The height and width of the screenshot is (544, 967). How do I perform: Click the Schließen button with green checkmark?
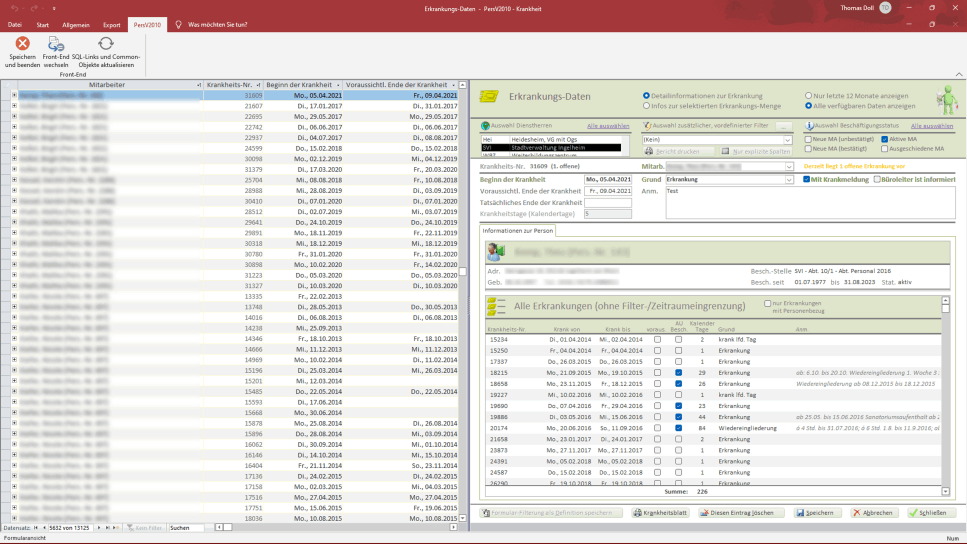click(x=931, y=513)
